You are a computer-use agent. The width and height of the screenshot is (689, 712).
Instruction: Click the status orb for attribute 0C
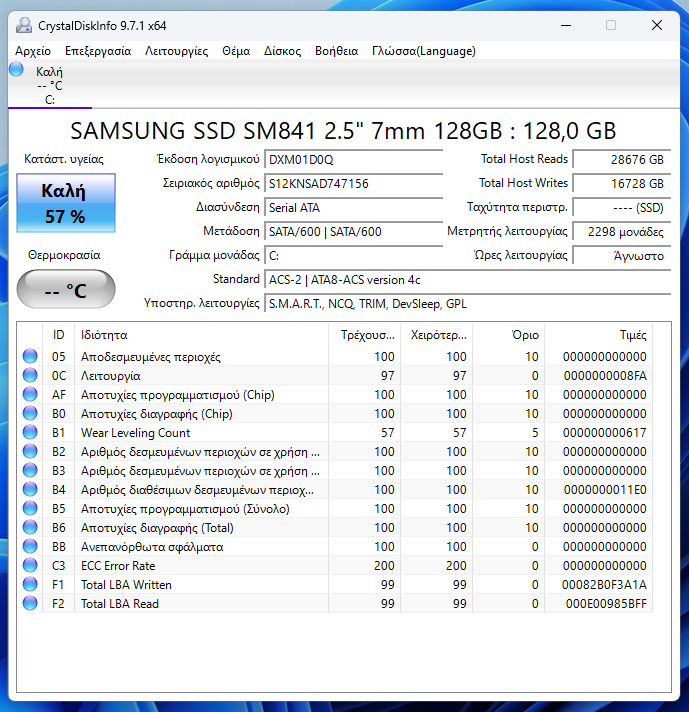[x=30, y=375]
